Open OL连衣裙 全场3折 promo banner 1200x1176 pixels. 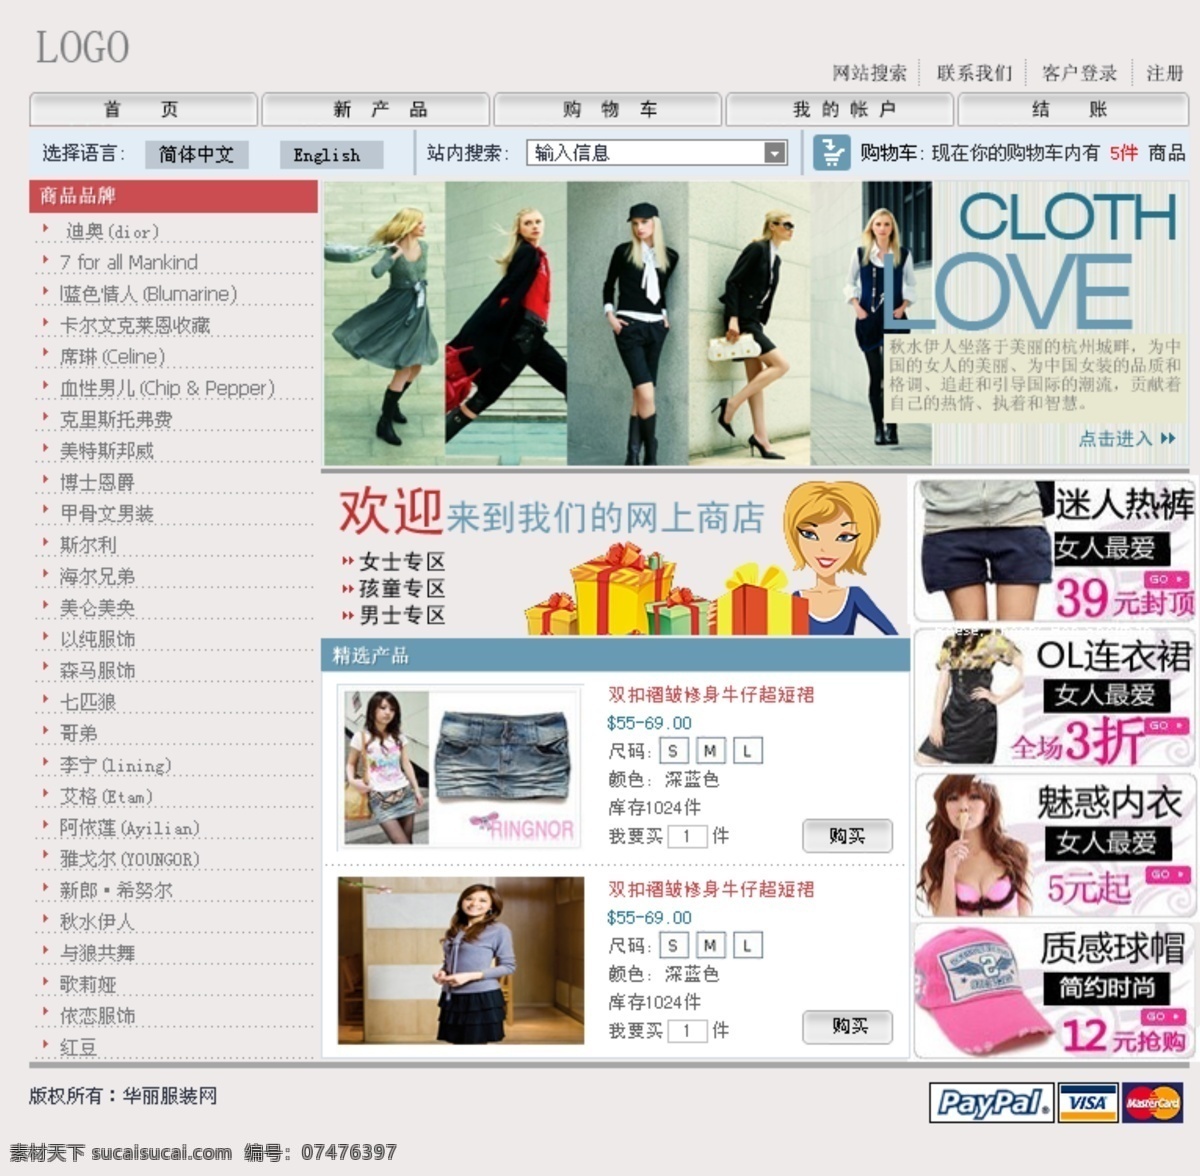pyautogui.click(x=1055, y=698)
